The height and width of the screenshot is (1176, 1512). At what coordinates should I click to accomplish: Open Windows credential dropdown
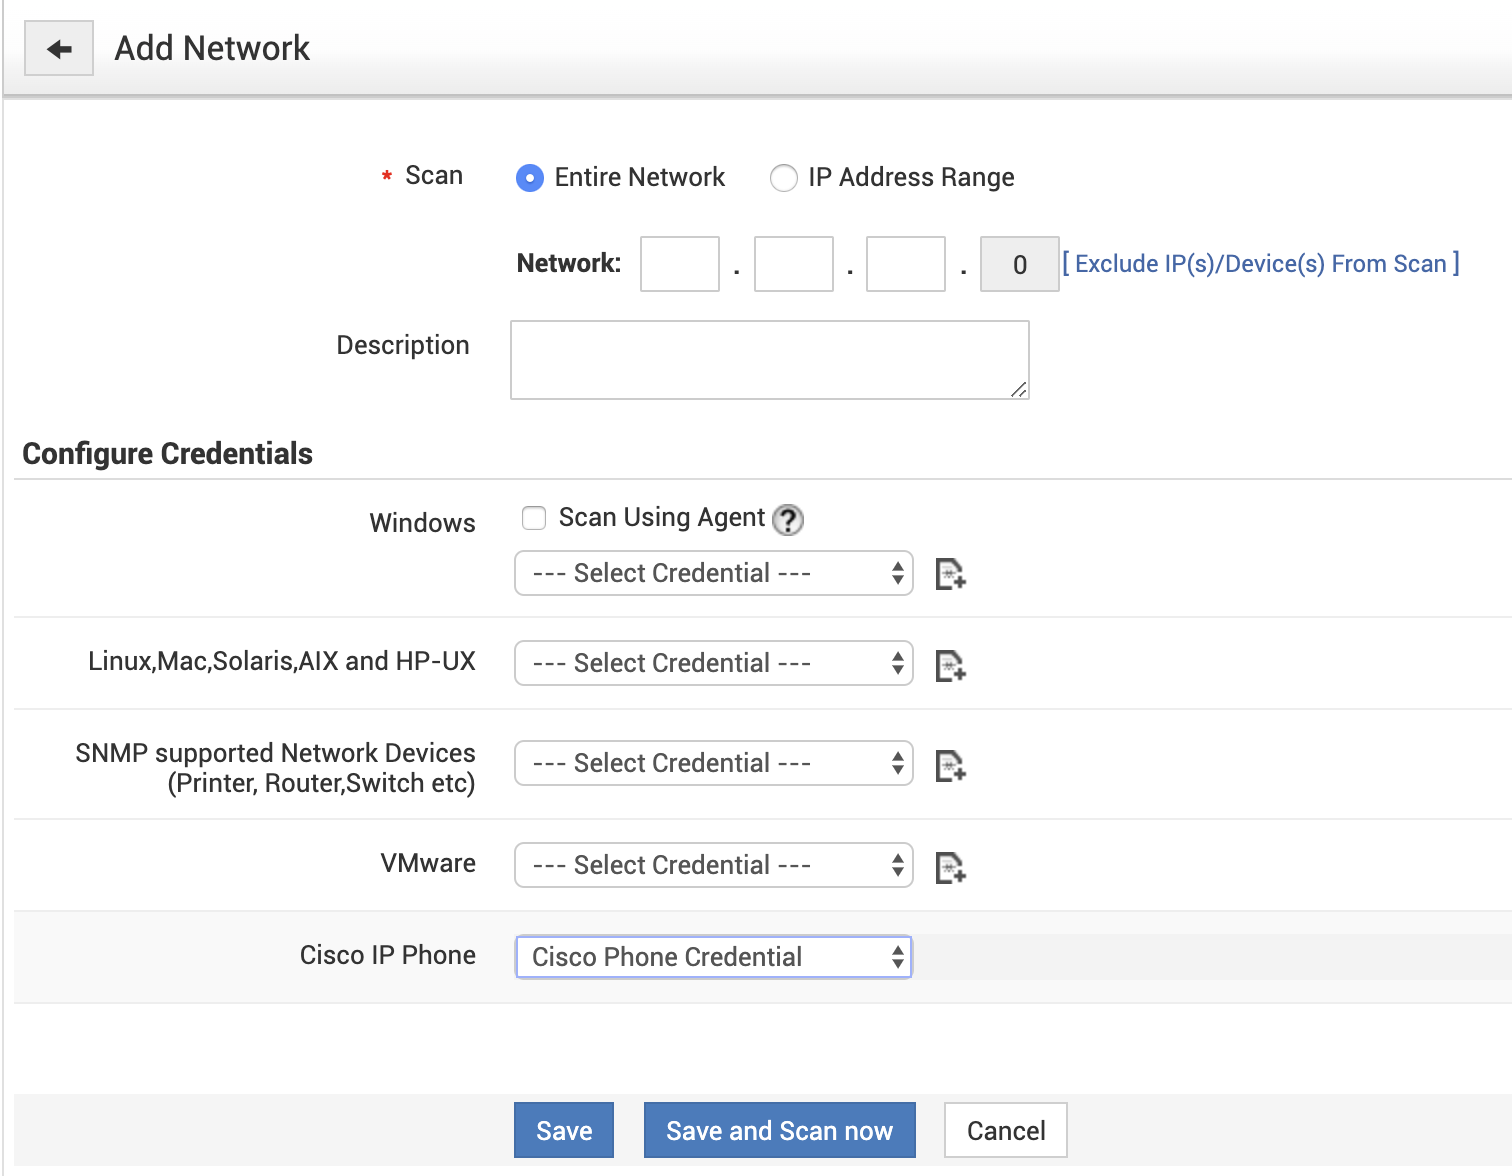[x=713, y=573]
